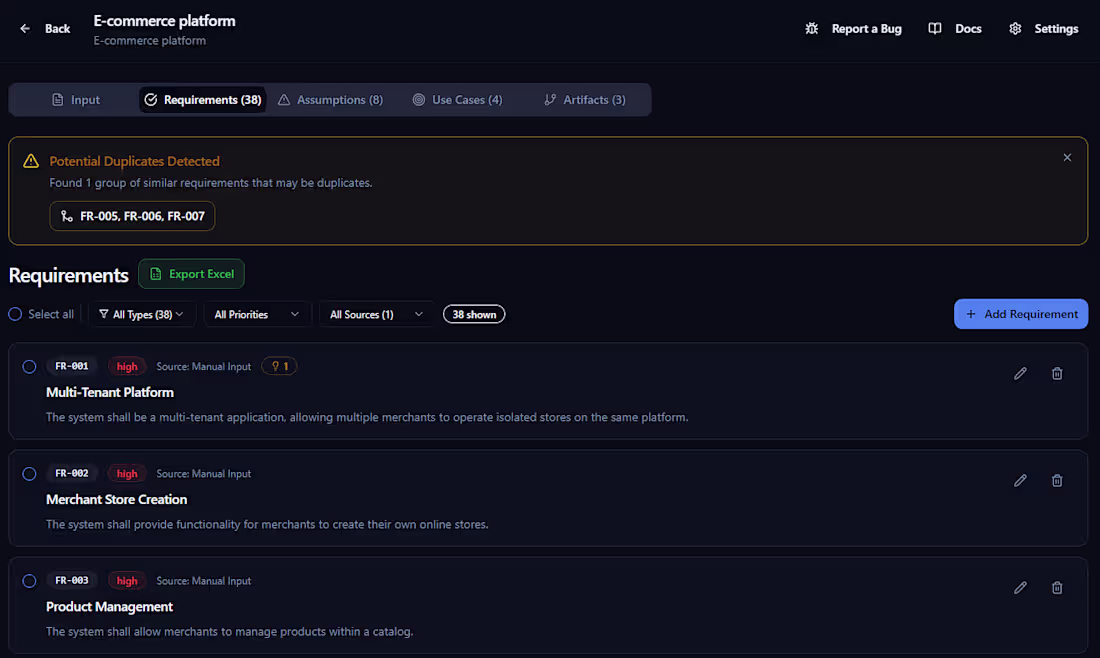Click the FR-001 ID badge
Image resolution: width=1100 pixels, height=658 pixels.
tap(72, 366)
